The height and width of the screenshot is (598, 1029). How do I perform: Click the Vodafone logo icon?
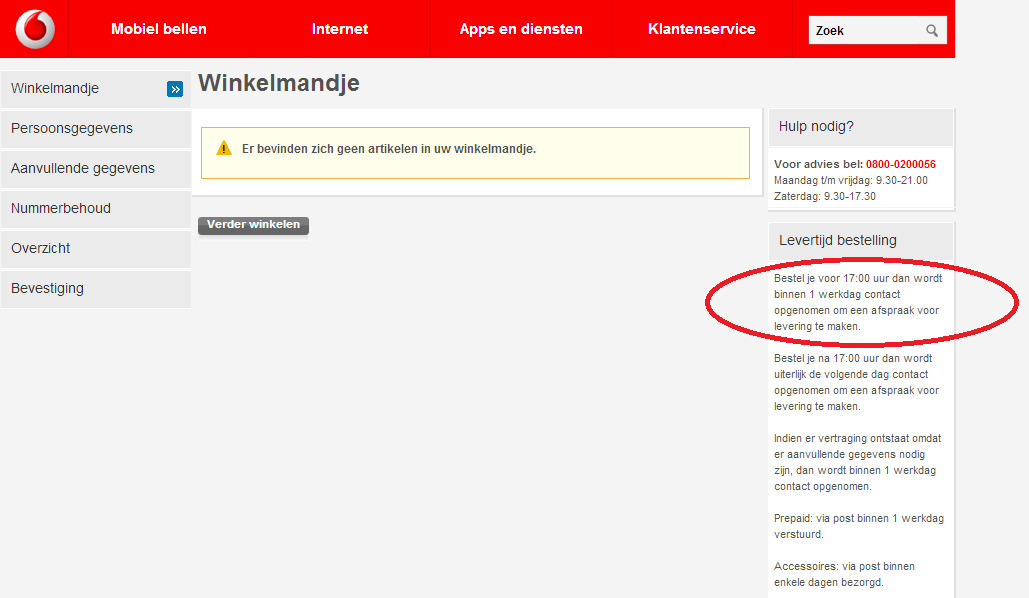35,29
